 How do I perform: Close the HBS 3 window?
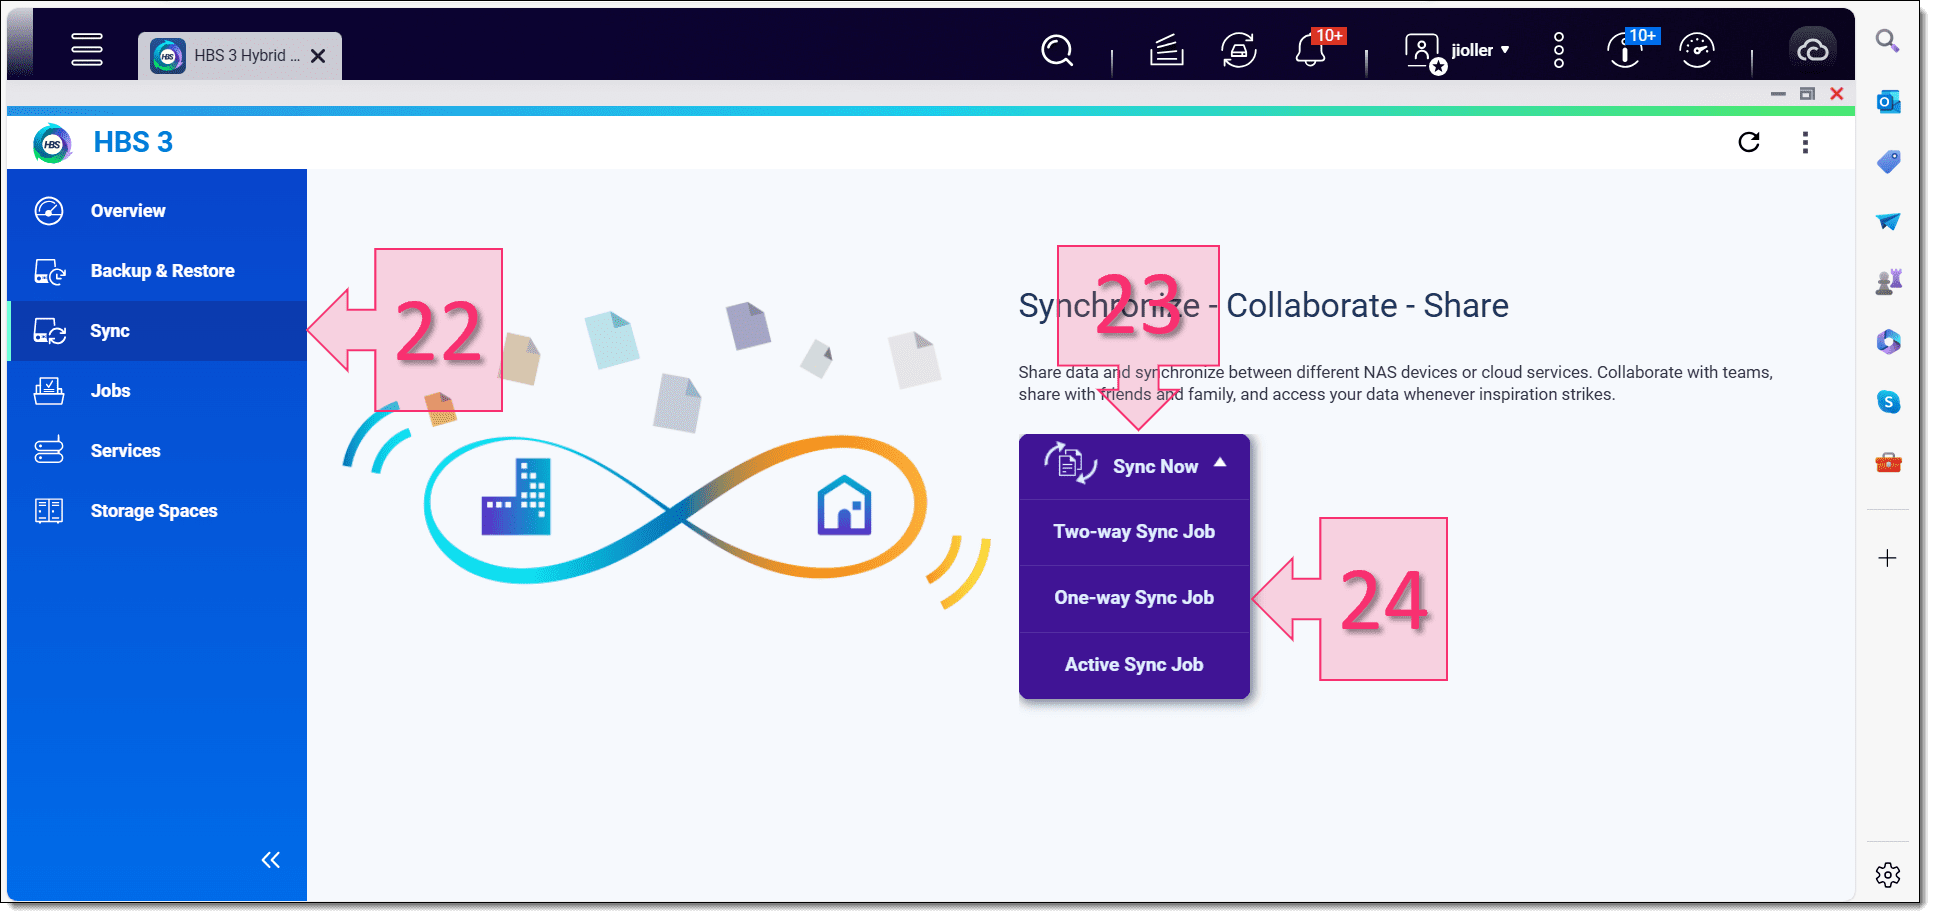(x=1837, y=94)
